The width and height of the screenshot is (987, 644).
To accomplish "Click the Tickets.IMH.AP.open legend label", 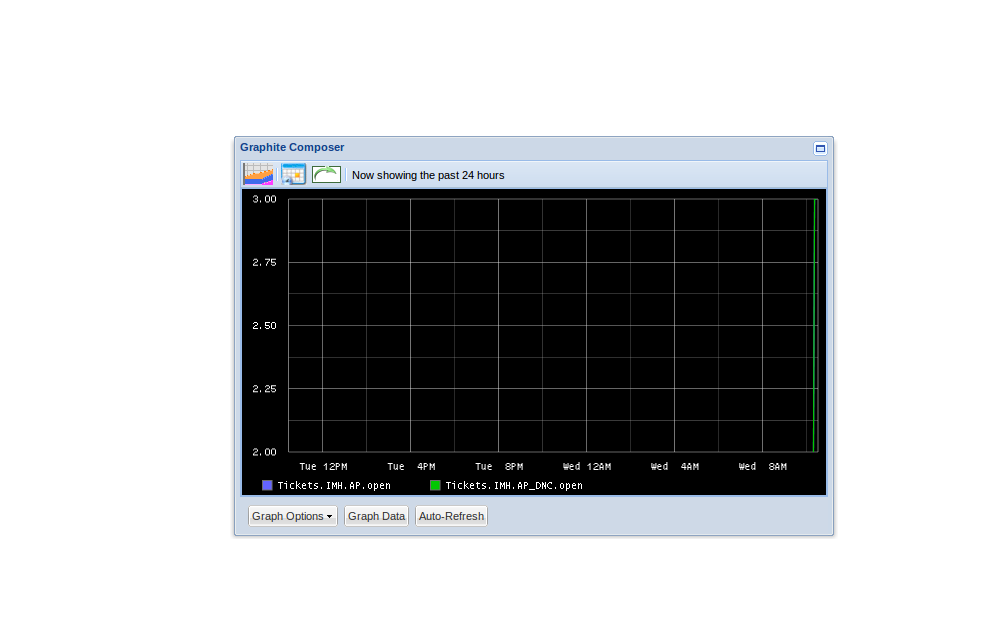I will tap(334, 485).
